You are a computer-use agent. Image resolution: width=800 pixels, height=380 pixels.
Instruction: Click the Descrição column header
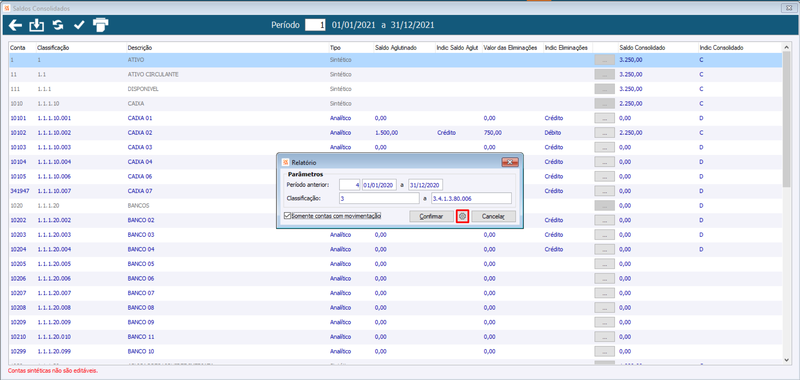140,48
